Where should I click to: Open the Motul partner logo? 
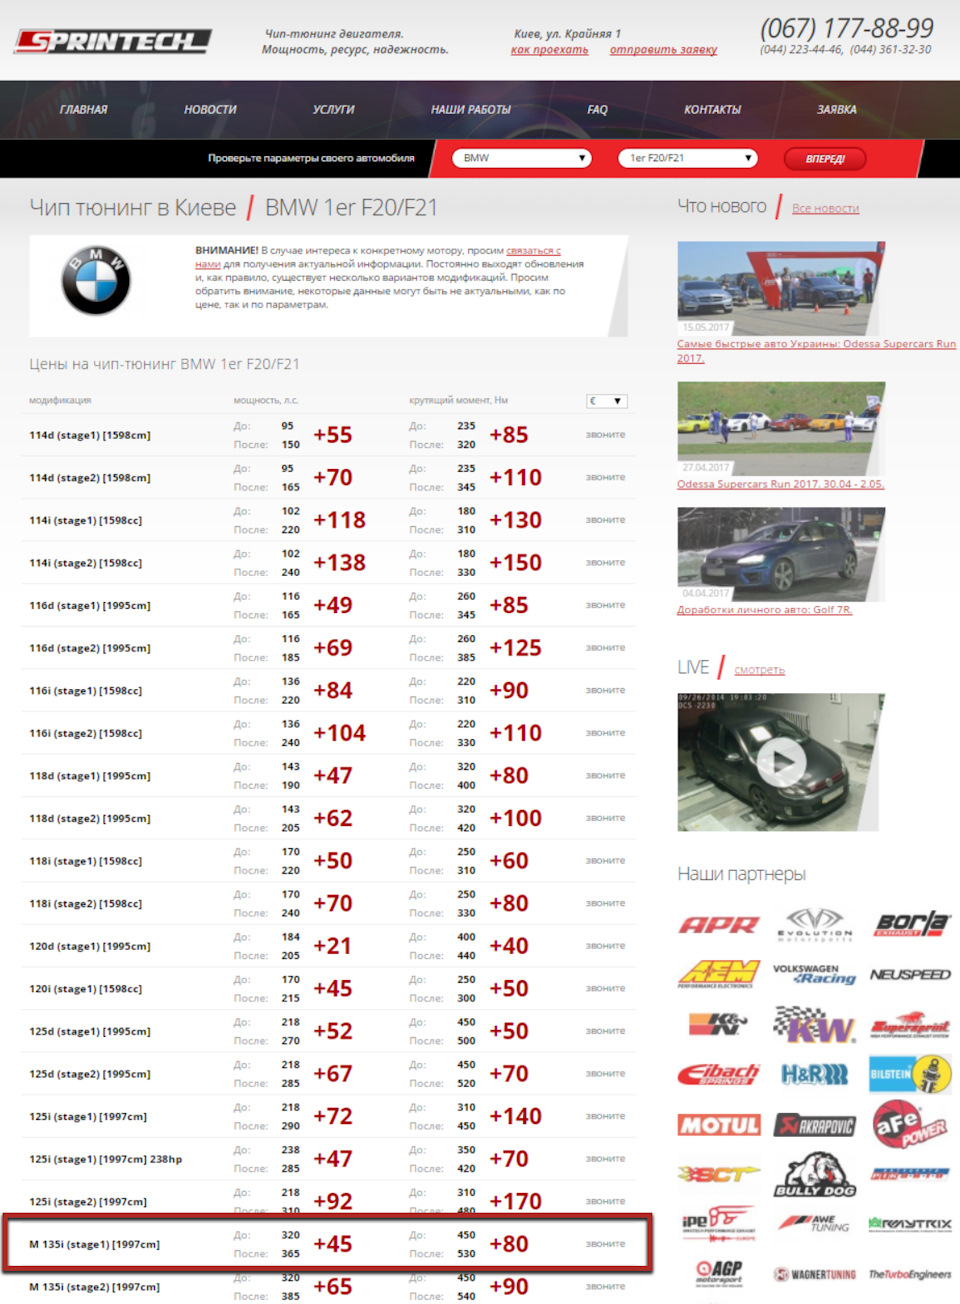point(719,1125)
